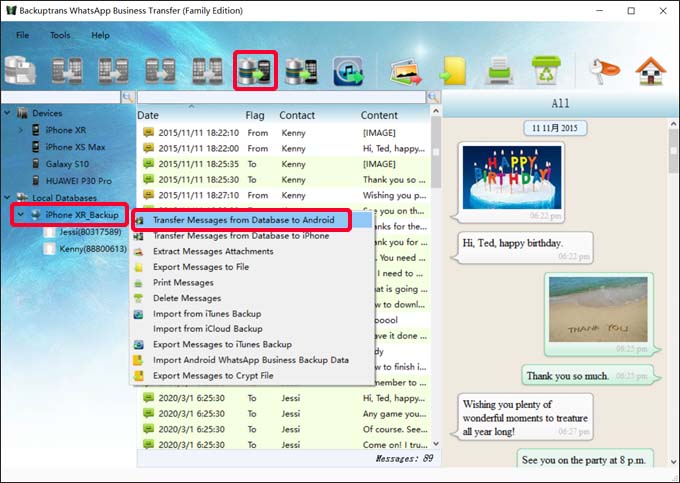Select message row 2015/11/11 18:27:10
Screen dimensions: 680x483
tap(284, 196)
